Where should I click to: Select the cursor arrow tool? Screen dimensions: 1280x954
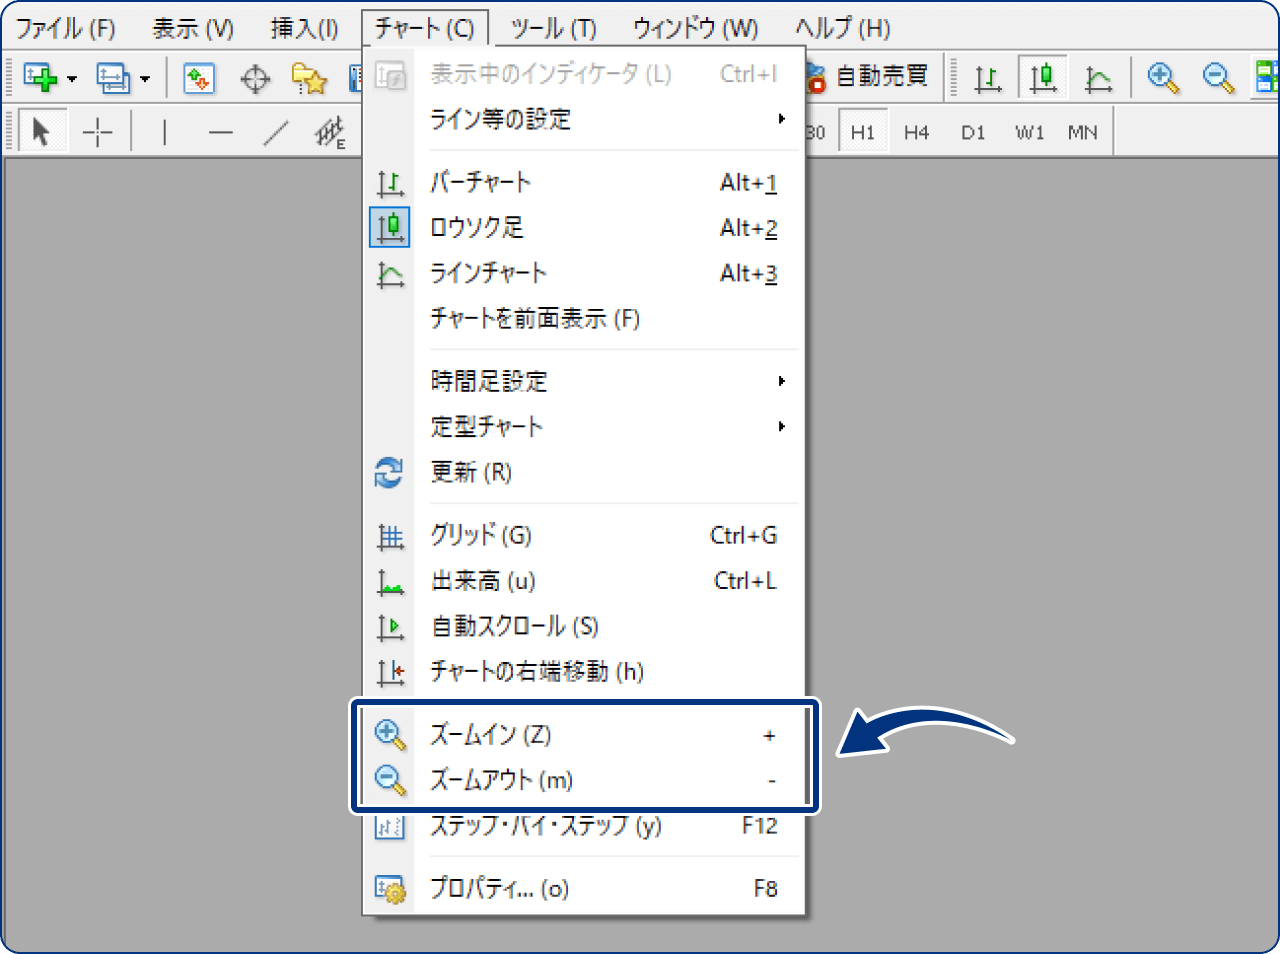(x=42, y=131)
